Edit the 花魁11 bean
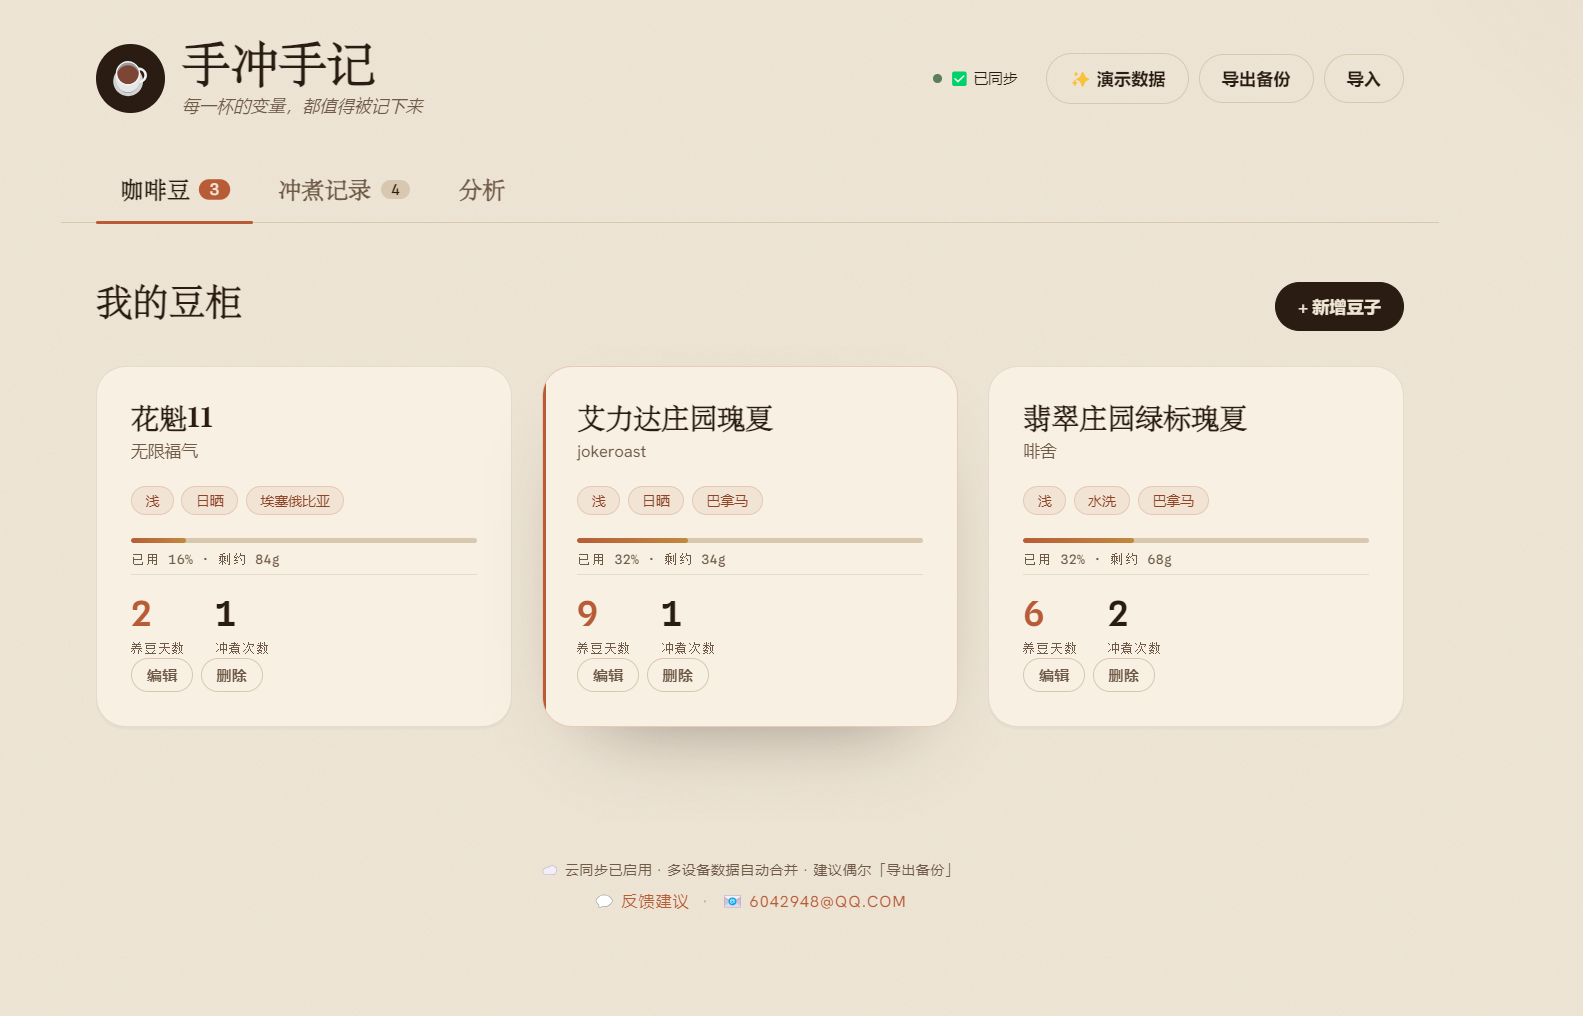The height and width of the screenshot is (1016, 1583). point(162,675)
